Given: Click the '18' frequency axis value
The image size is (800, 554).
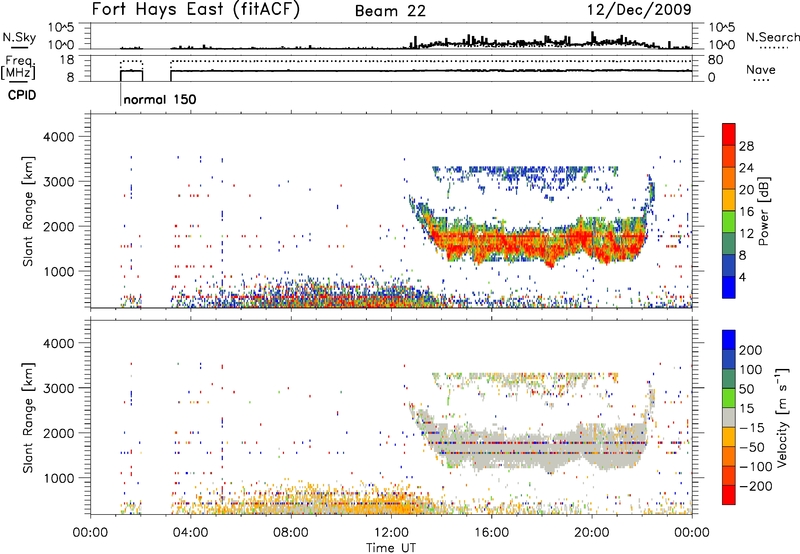Looking at the screenshot, I should click(67, 60).
